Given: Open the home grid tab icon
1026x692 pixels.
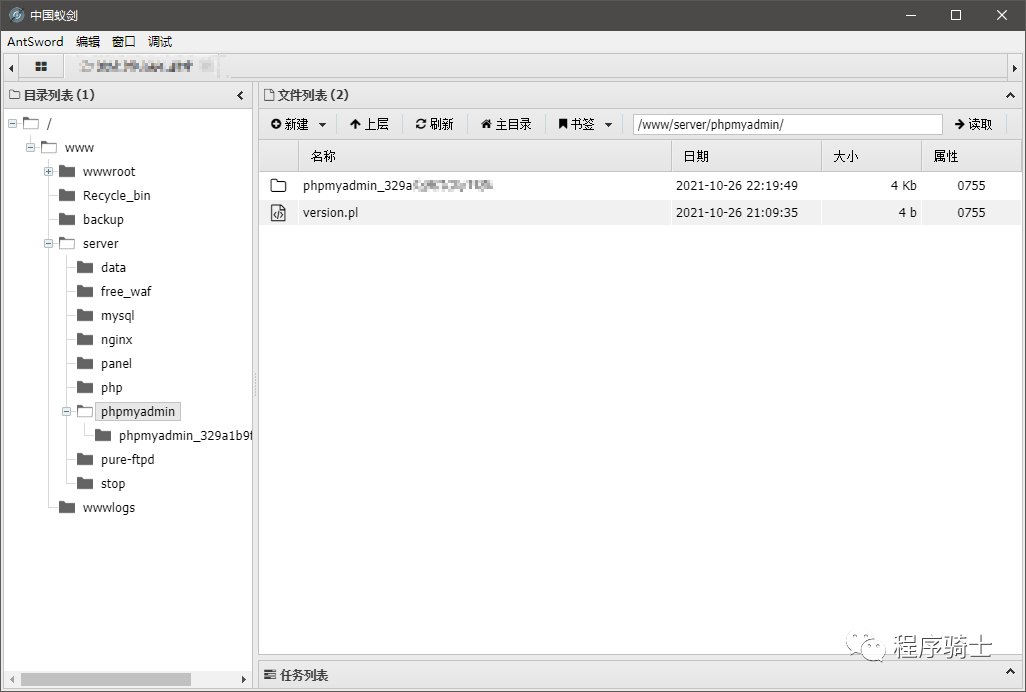Looking at the screenshot, I should click(41, 67).
